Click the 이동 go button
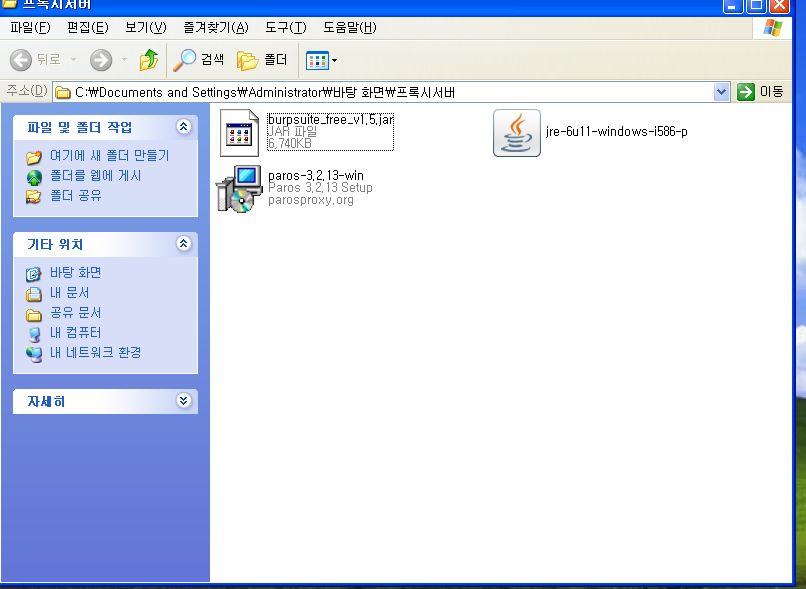 point(760,92)
